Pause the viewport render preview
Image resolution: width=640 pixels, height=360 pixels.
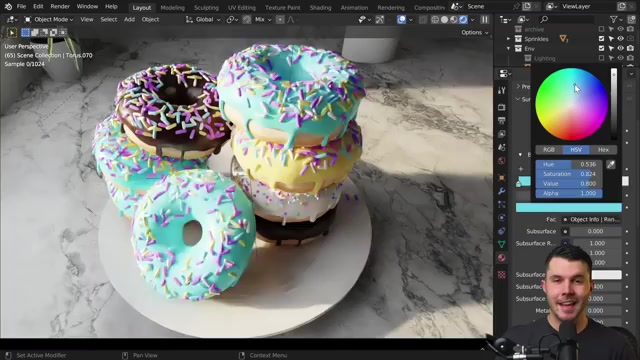point(484,19)
